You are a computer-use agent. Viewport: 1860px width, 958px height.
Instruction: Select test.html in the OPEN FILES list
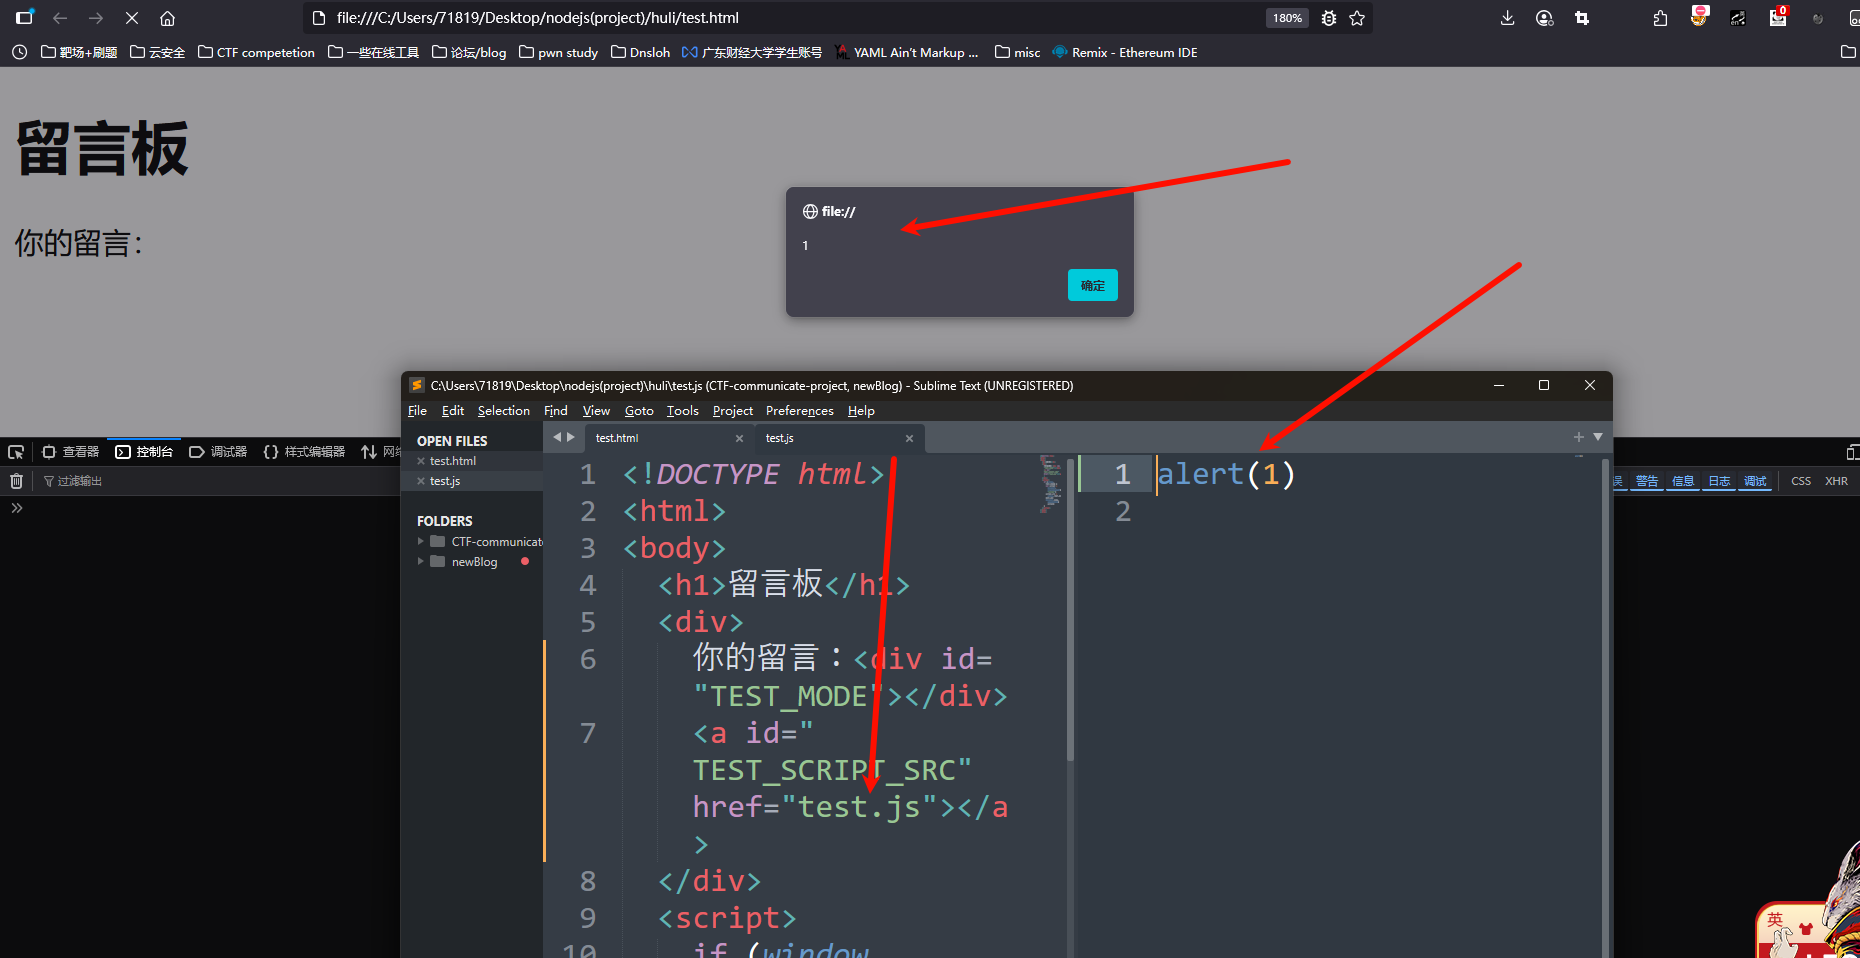click(453, 461)
